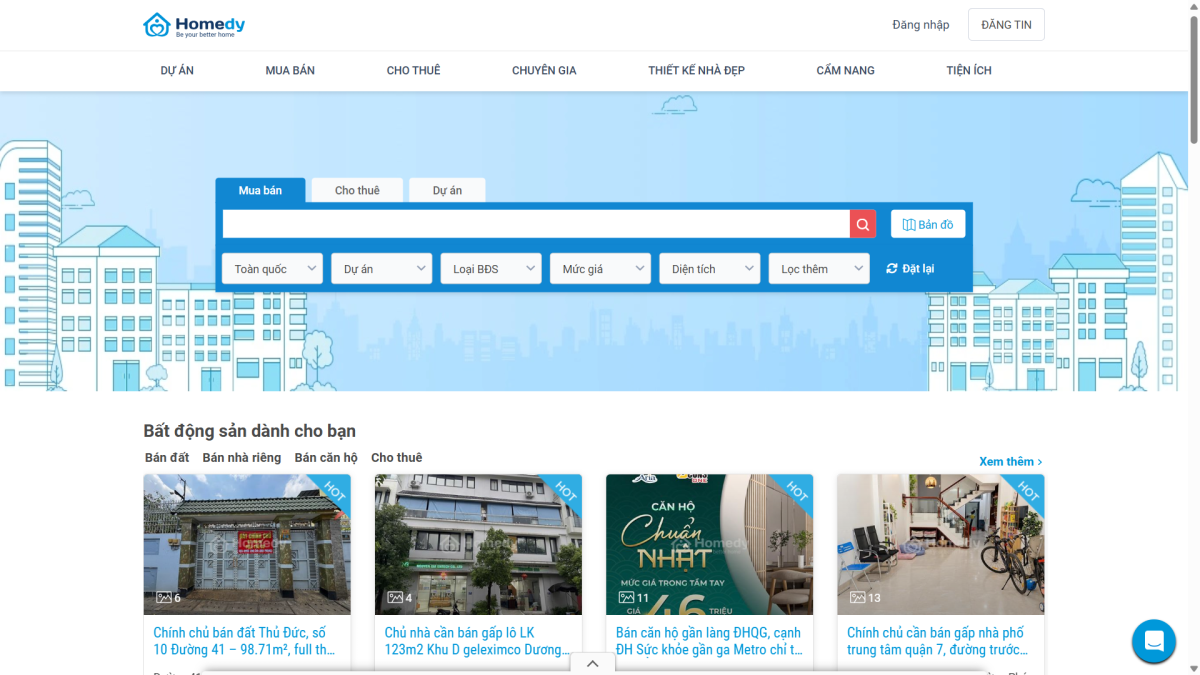The width and height of the screenshot is (1200, 675).
Task: Open the Căn hộ Chuẩn Nhật thumbnail
Action: point(709,544)
